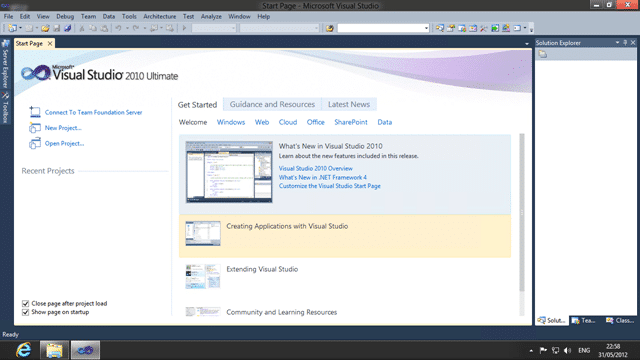Toggle Show page on startup checkbox

(25, 312)
